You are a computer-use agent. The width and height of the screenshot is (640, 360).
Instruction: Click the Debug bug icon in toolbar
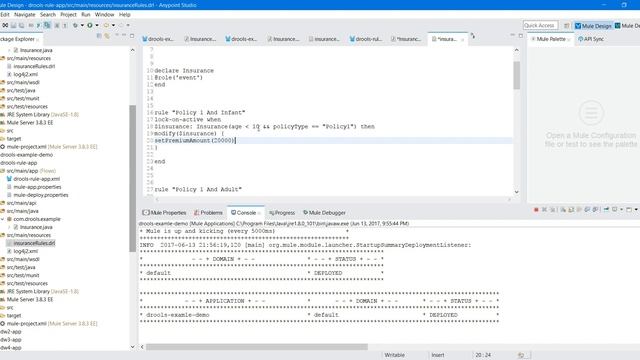[x=75, y=25]
